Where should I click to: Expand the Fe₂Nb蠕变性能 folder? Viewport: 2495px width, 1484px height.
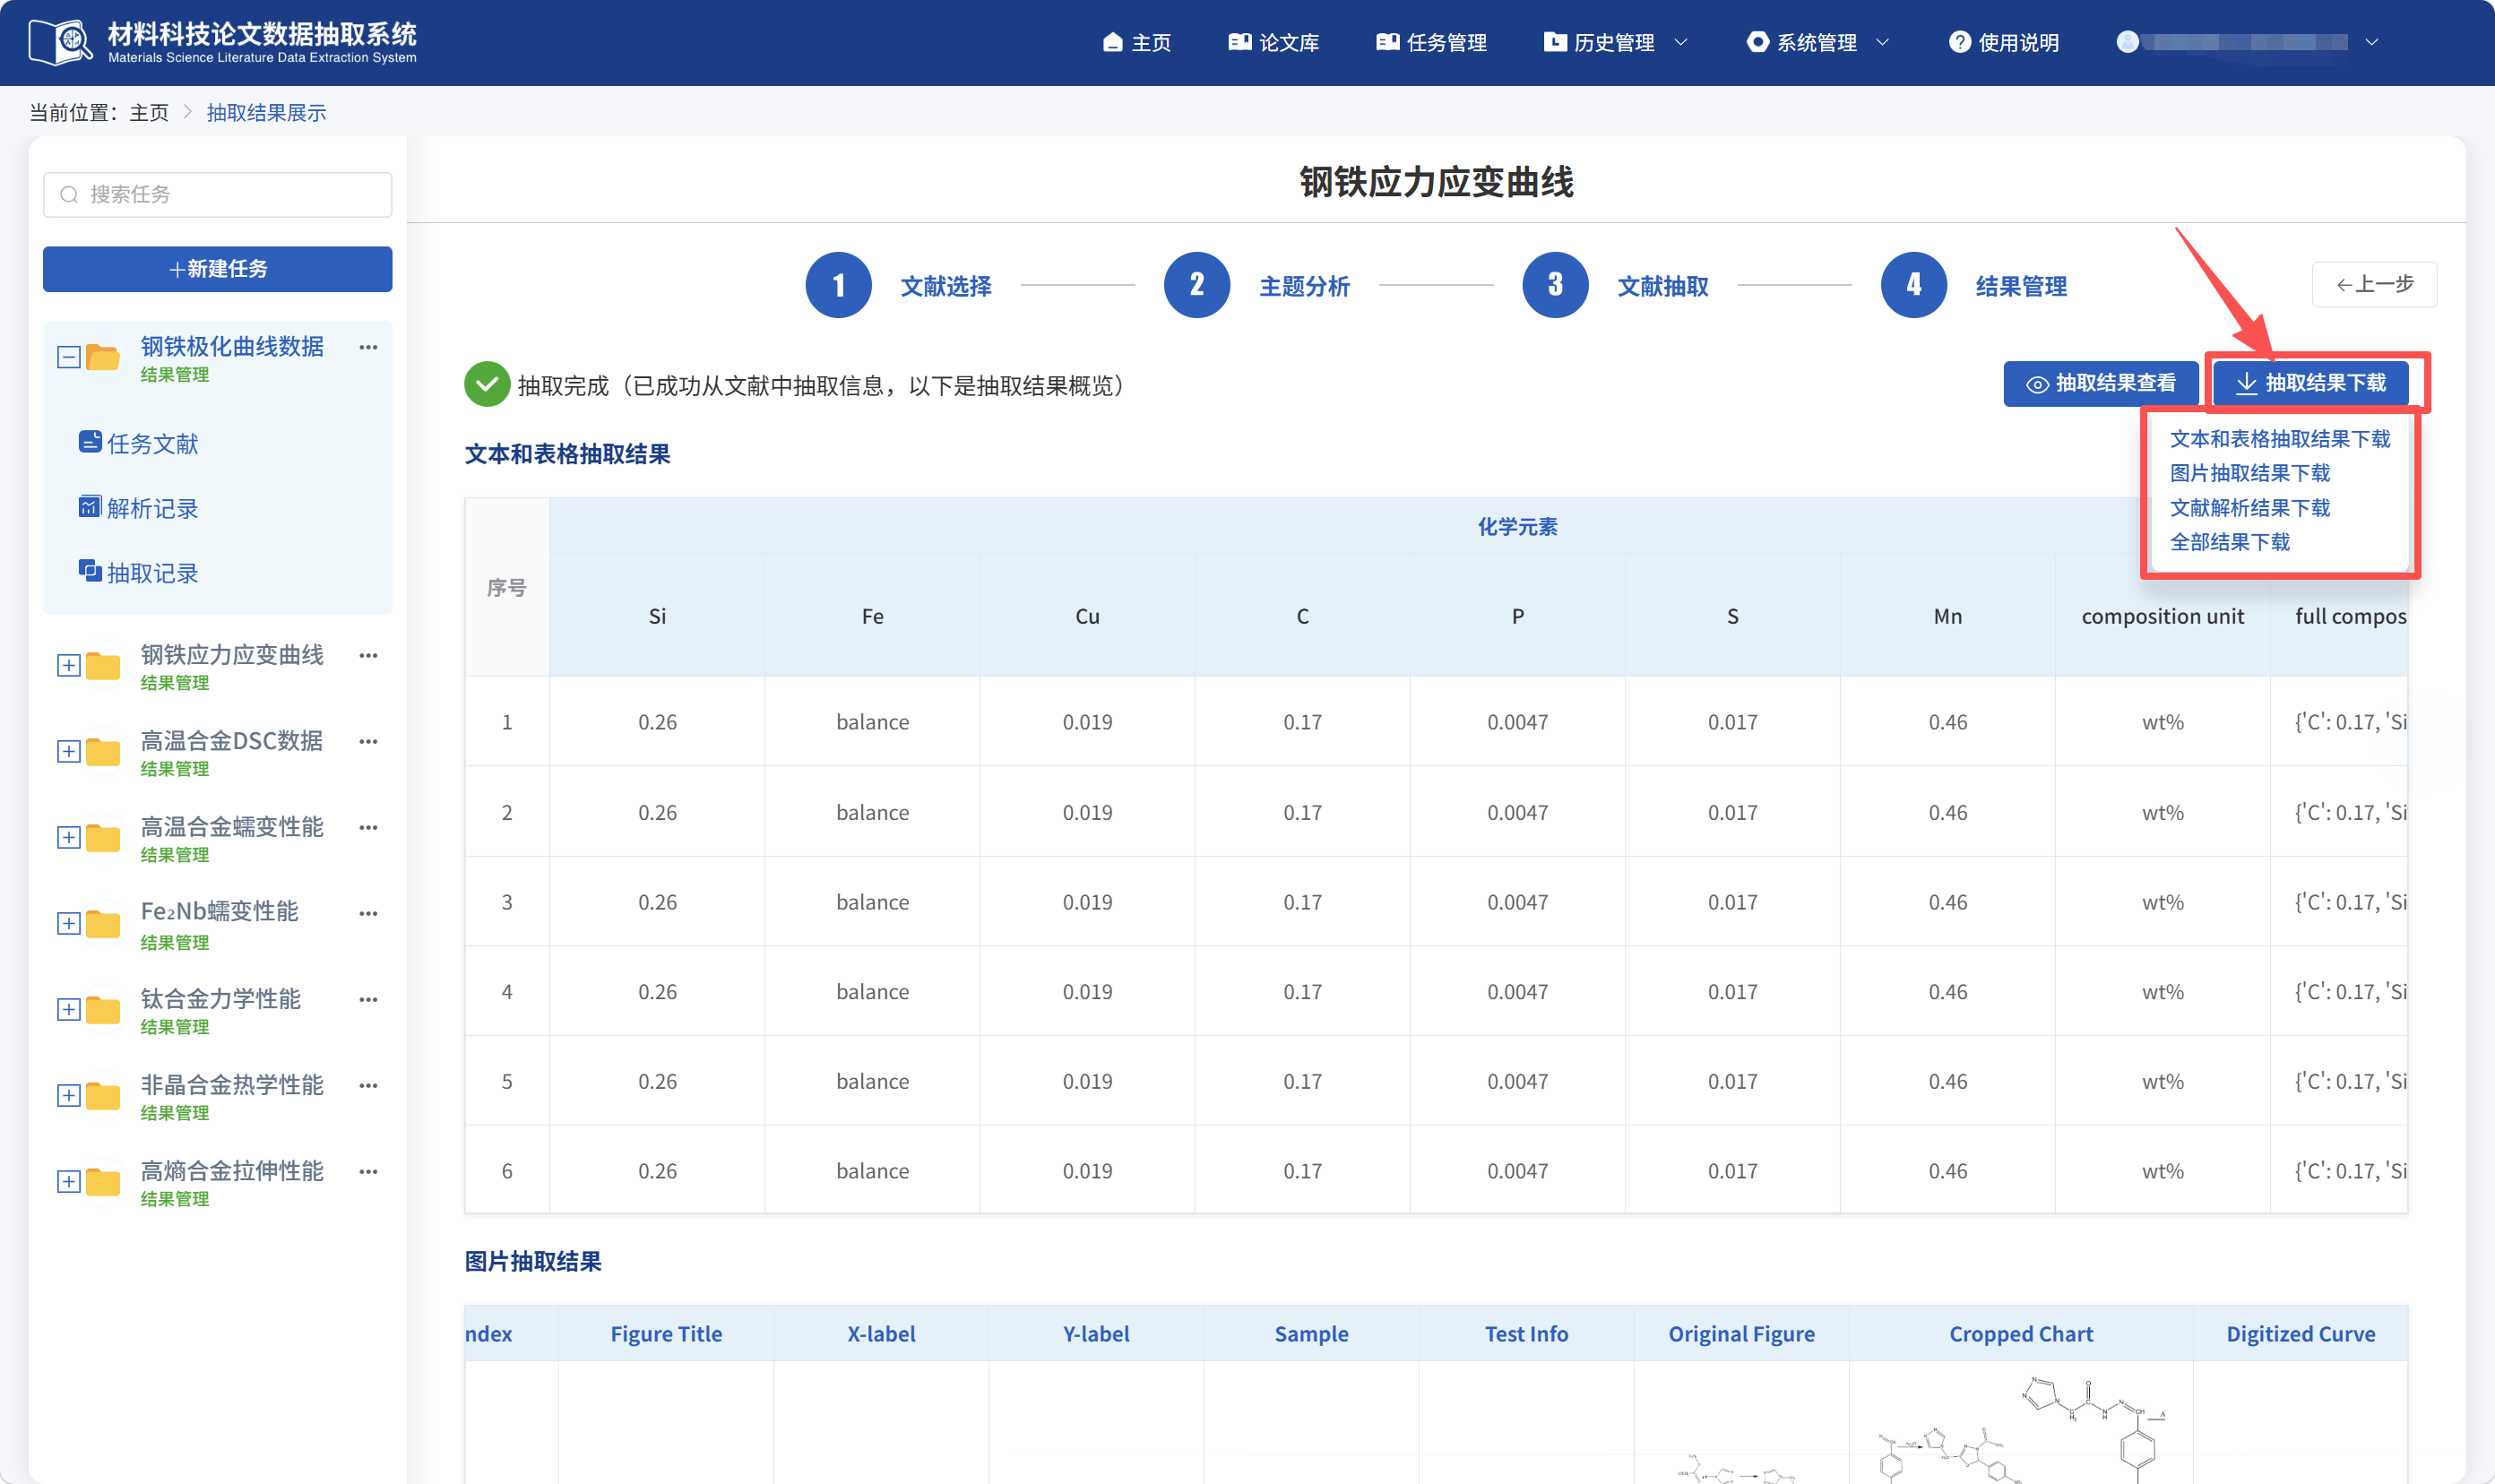(68, 923)
